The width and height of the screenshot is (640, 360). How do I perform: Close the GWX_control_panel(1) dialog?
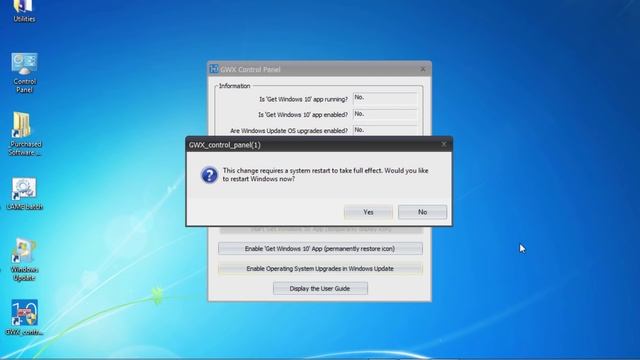tap(444, 144)
